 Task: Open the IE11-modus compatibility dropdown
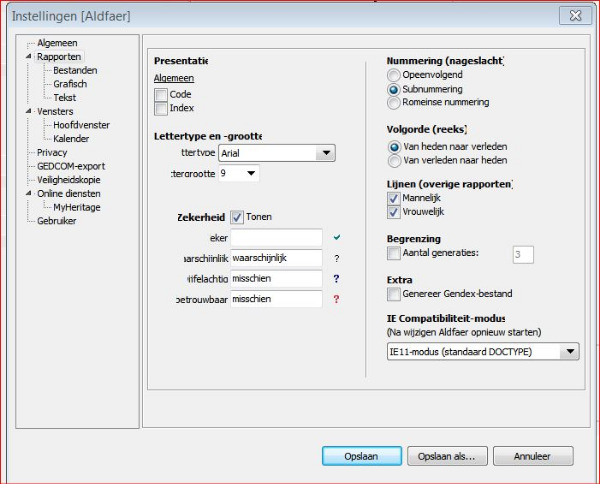[x=569, y=351]
